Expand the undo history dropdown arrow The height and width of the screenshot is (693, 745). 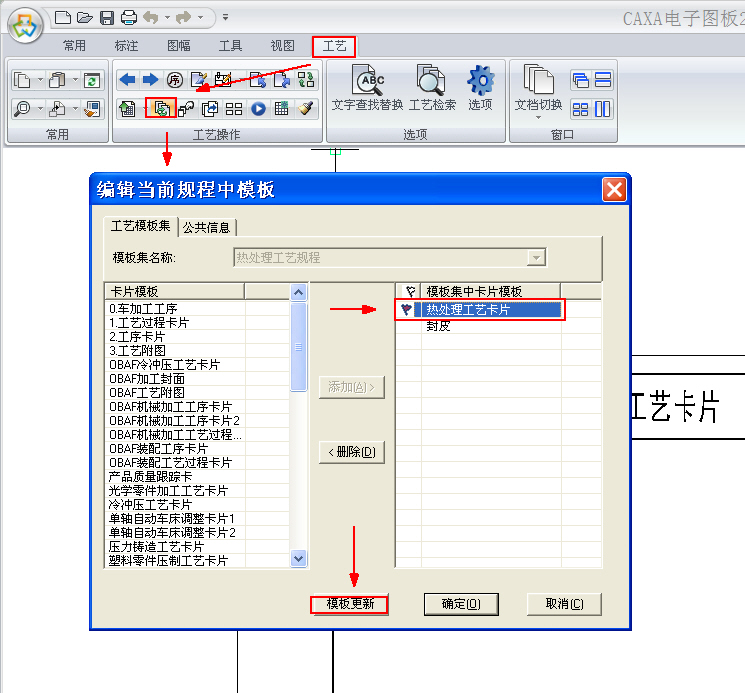(165, 17)
